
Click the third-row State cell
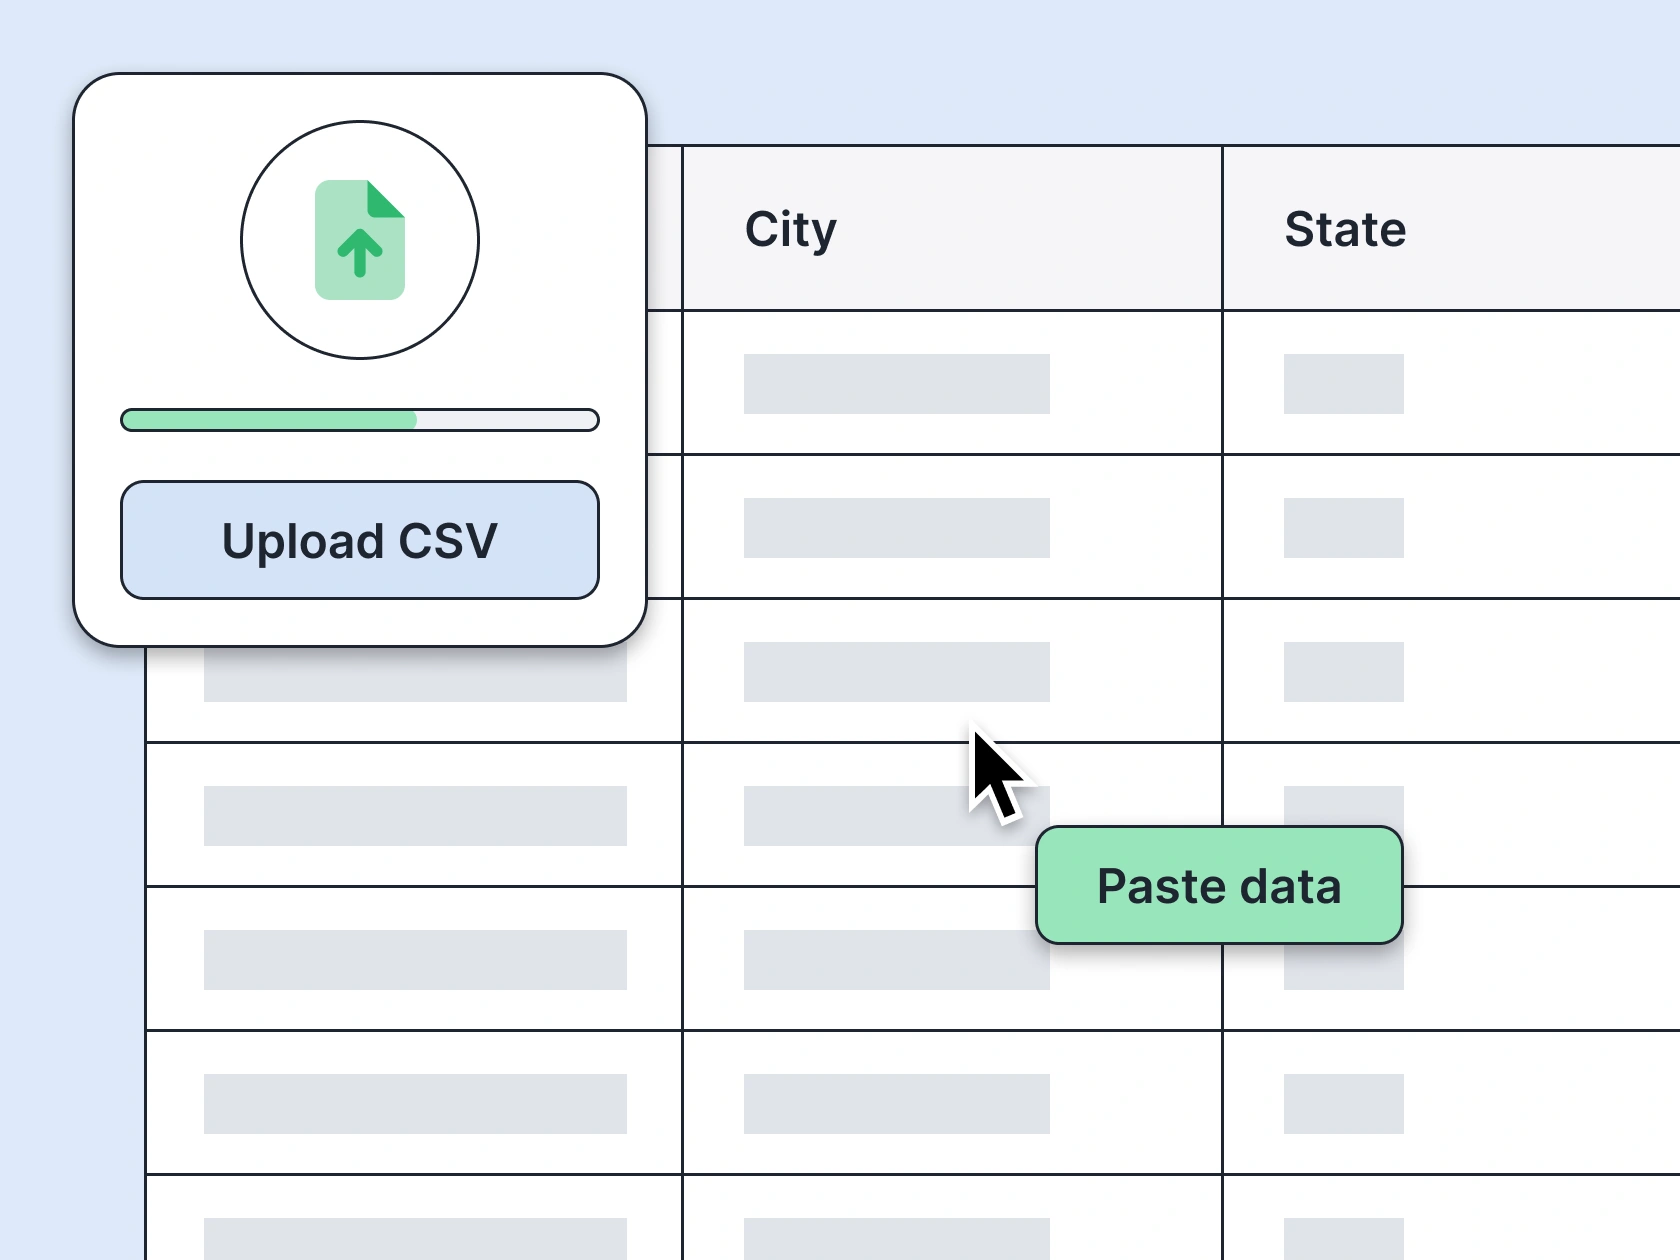click(x=1343, y=672)
